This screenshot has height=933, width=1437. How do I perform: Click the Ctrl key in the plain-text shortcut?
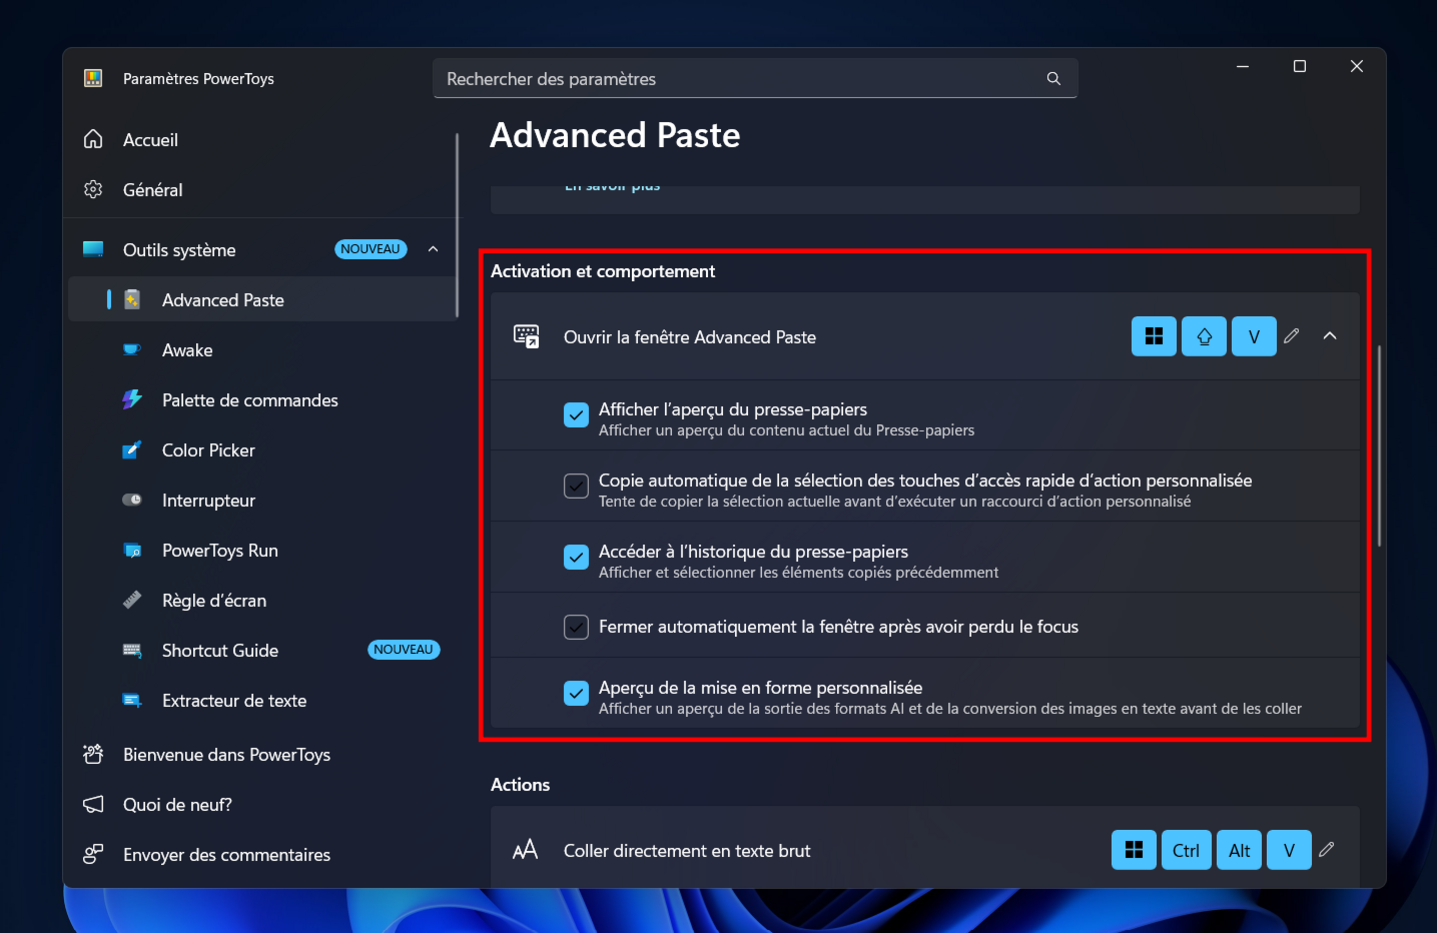tap(1186, 850)
